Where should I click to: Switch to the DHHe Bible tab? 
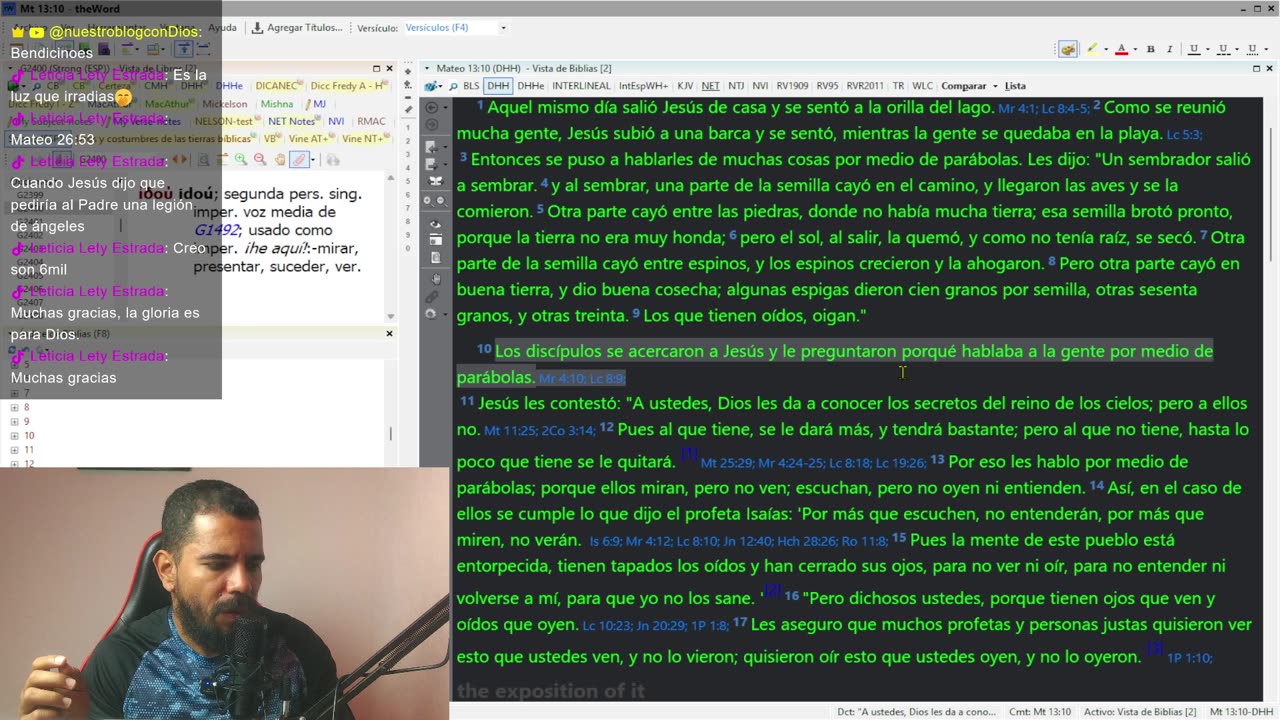pyautogui.click(x=531, y=86)
